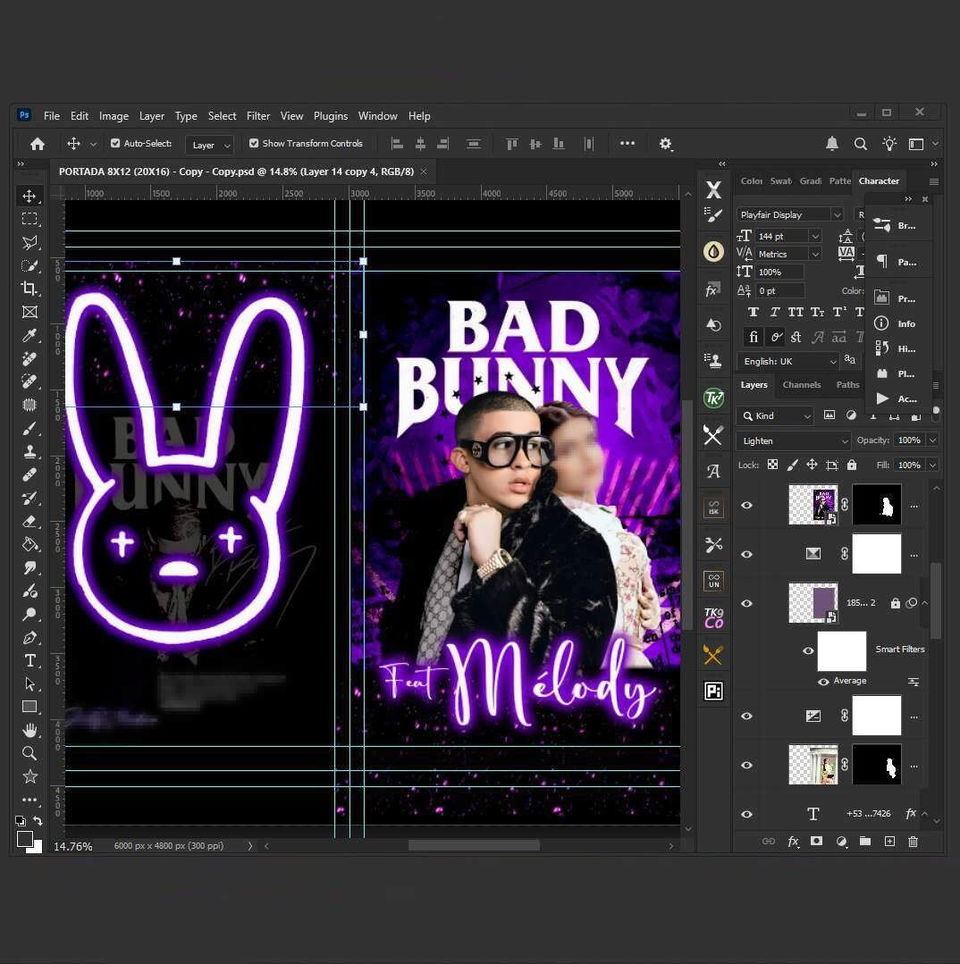Toggle the Auto-Select checkbox
The image size is (960, 964).
[115, 143]
